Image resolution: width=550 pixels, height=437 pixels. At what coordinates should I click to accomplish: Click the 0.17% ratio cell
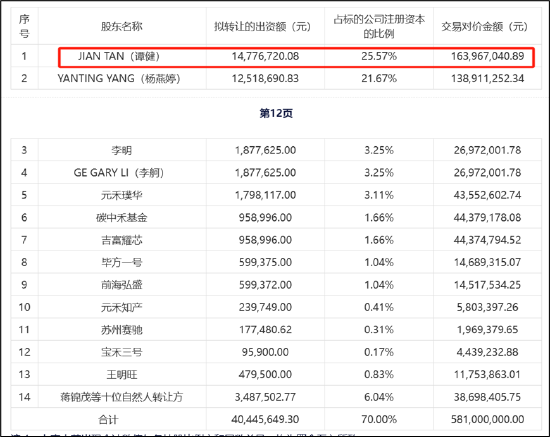[x=379, y=352]
